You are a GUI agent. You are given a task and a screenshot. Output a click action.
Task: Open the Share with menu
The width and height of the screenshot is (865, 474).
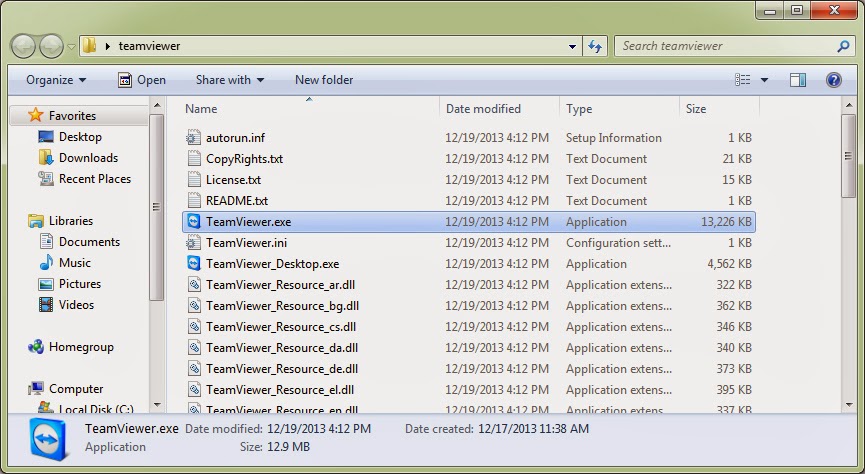(230, 80)
